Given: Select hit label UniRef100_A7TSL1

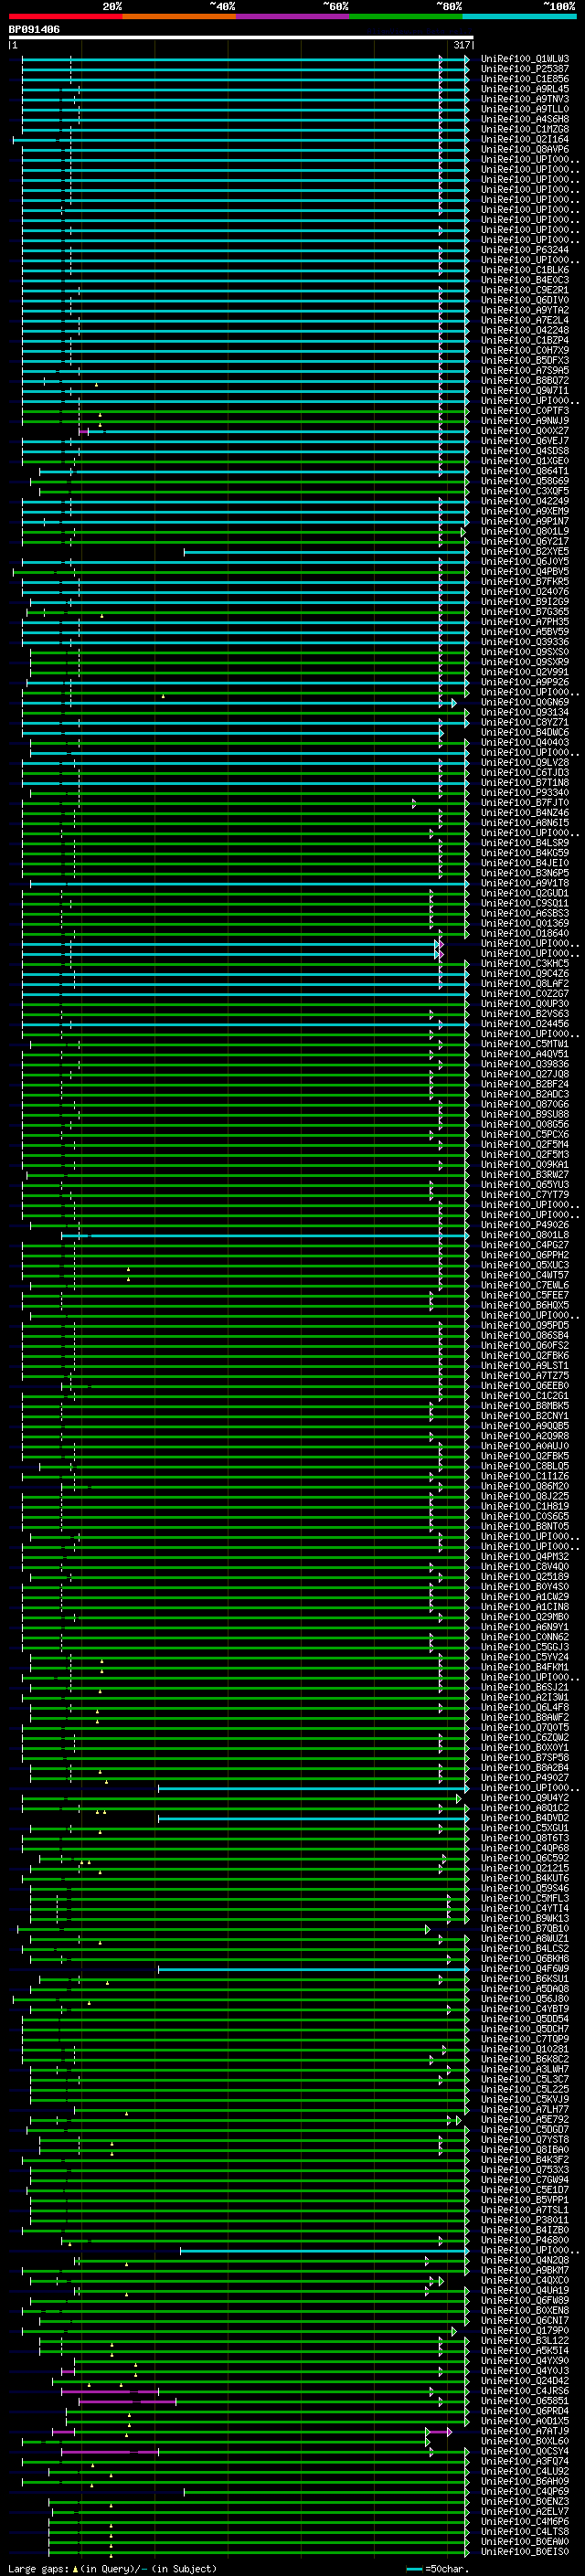Looking at the screenshot, I should [525, 2209].
